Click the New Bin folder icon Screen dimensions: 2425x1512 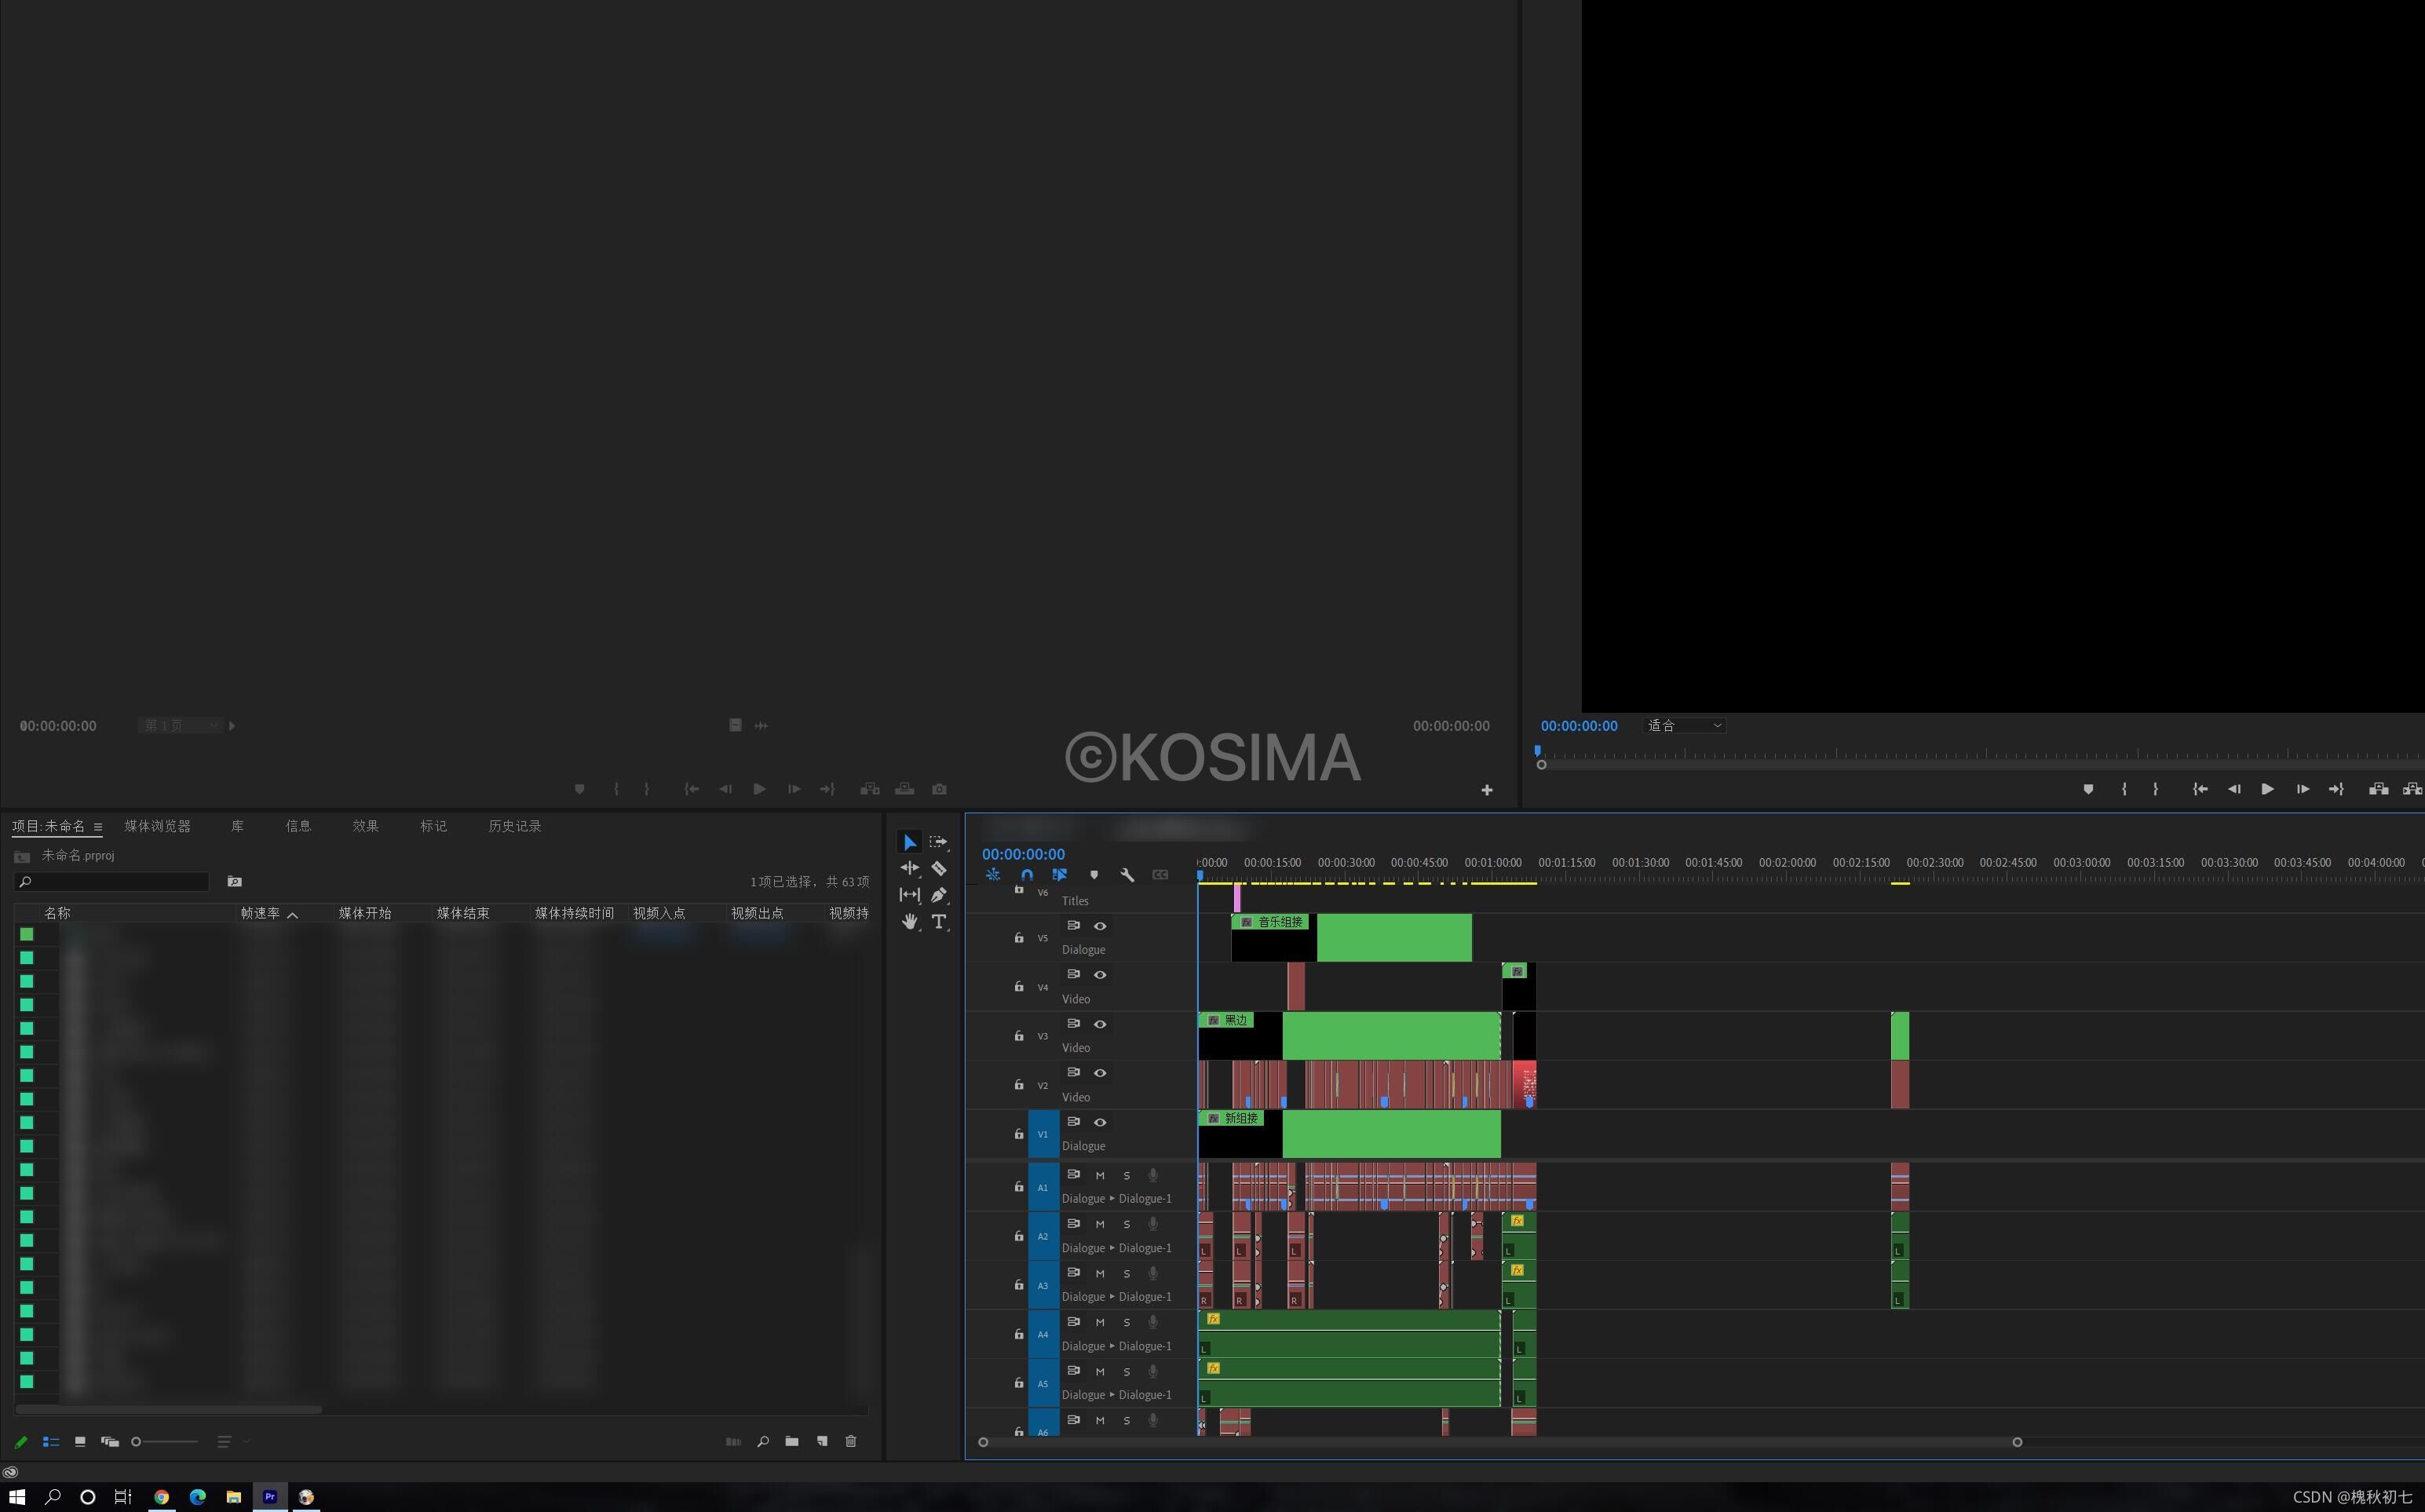point(792,1441)
